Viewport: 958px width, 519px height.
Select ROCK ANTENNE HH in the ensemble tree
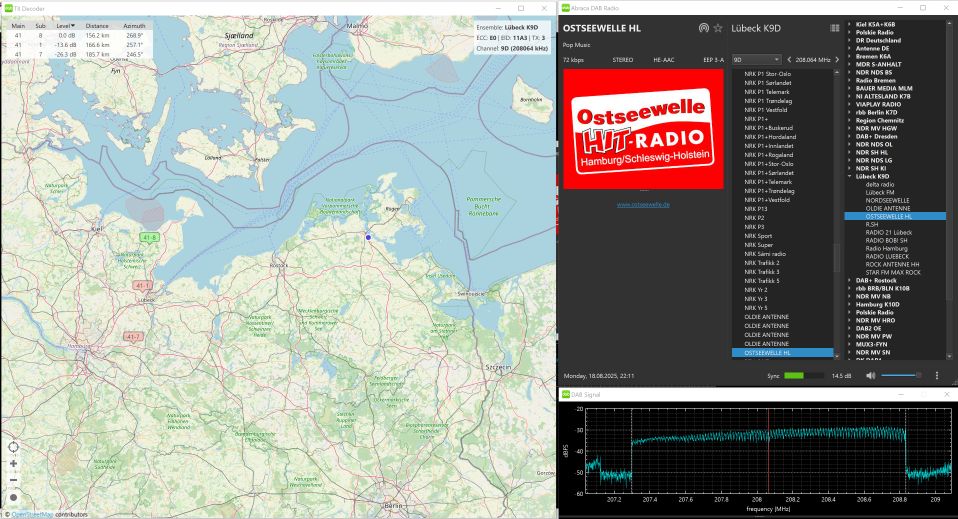(886, 264)
